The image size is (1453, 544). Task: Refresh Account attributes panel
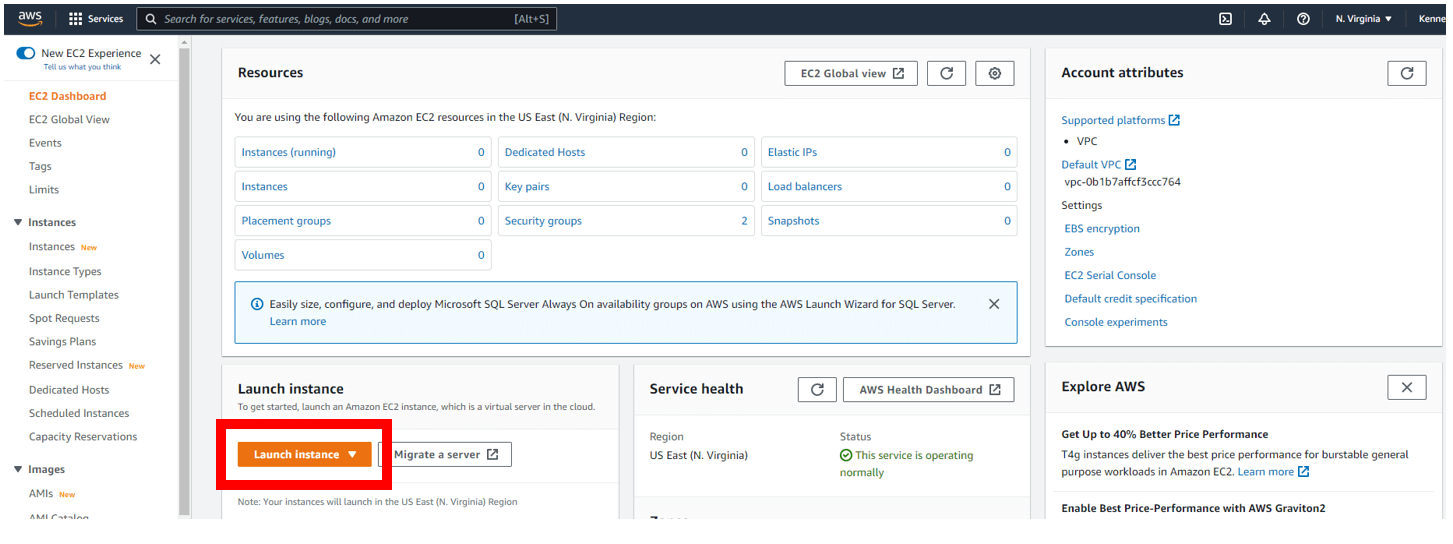click(x=1406, y=73)
